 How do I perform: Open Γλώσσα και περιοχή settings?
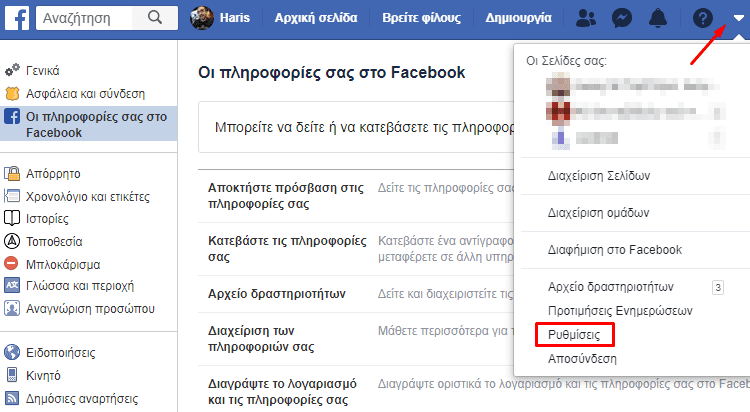pyautogui.click(x=80, y=286)
